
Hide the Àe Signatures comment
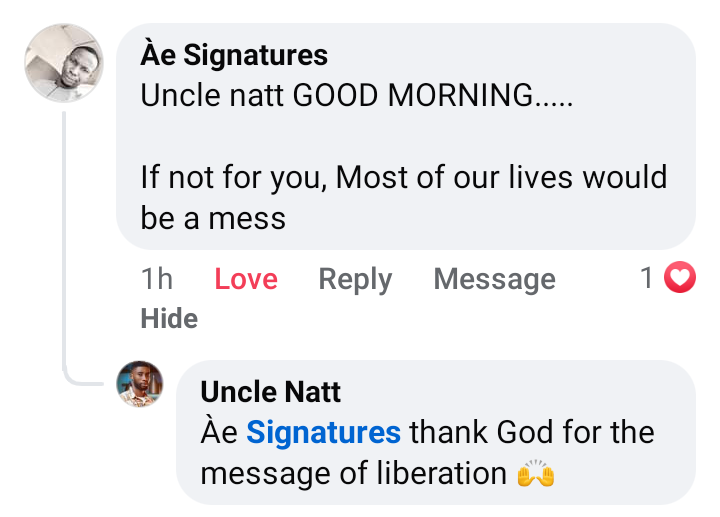coord(169,318)
